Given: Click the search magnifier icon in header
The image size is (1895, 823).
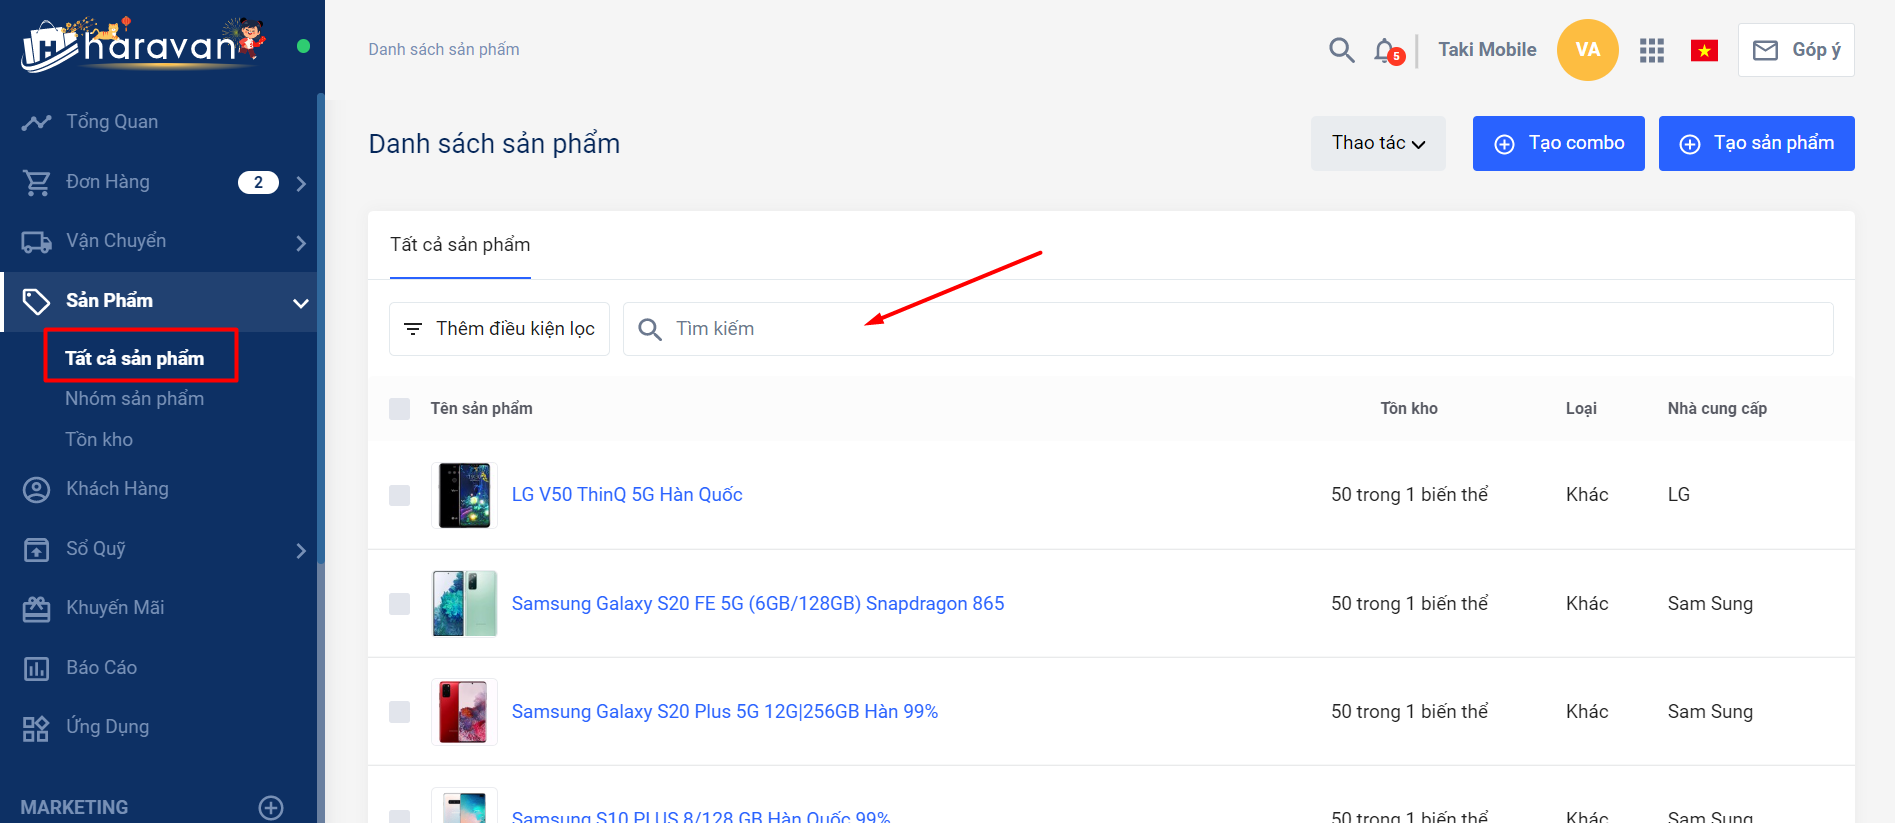Looking at the screenshot, I should pyautogui.click(x=1341, y=50).
